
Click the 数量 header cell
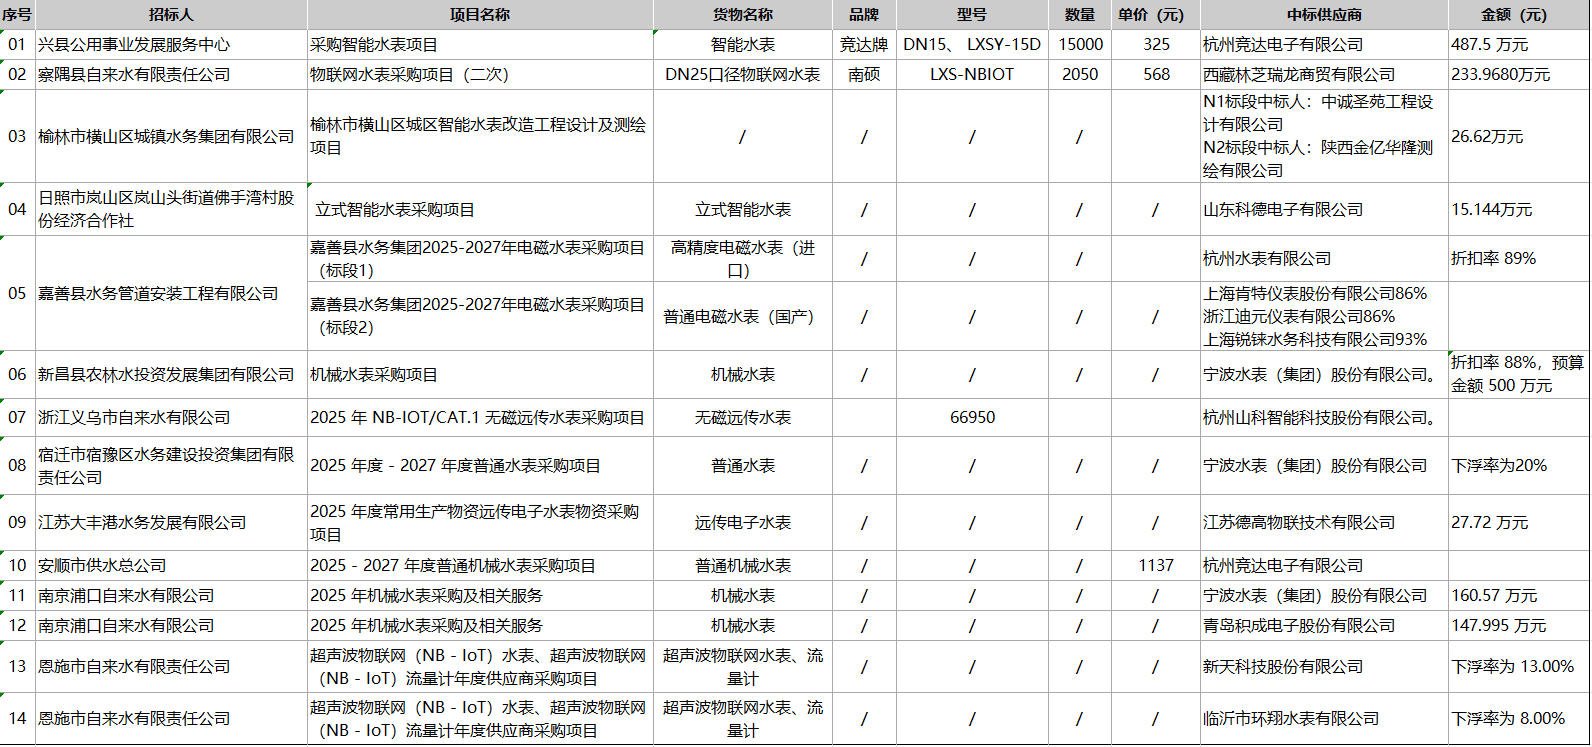point(1080,15)
